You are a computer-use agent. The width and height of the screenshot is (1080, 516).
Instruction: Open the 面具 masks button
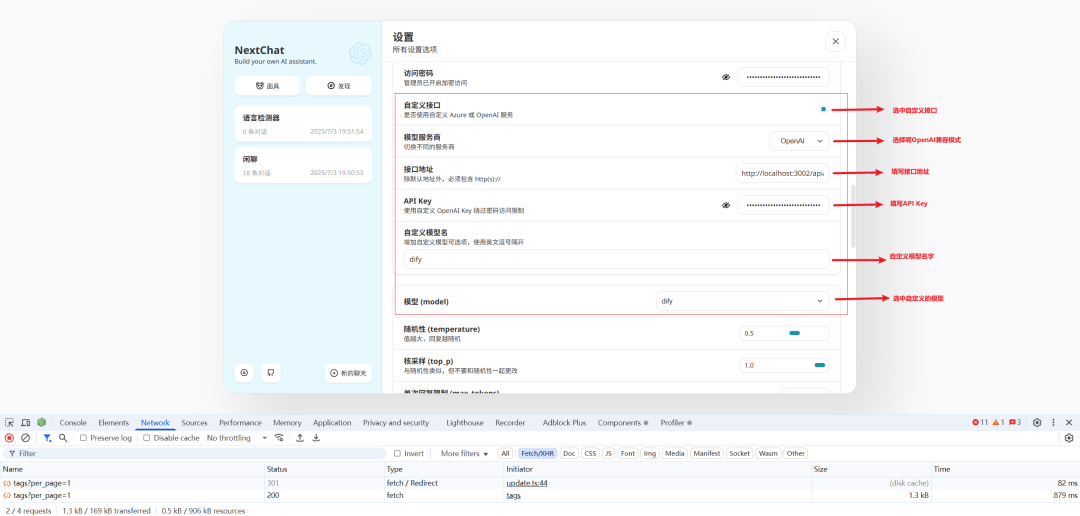coord(267,85)
